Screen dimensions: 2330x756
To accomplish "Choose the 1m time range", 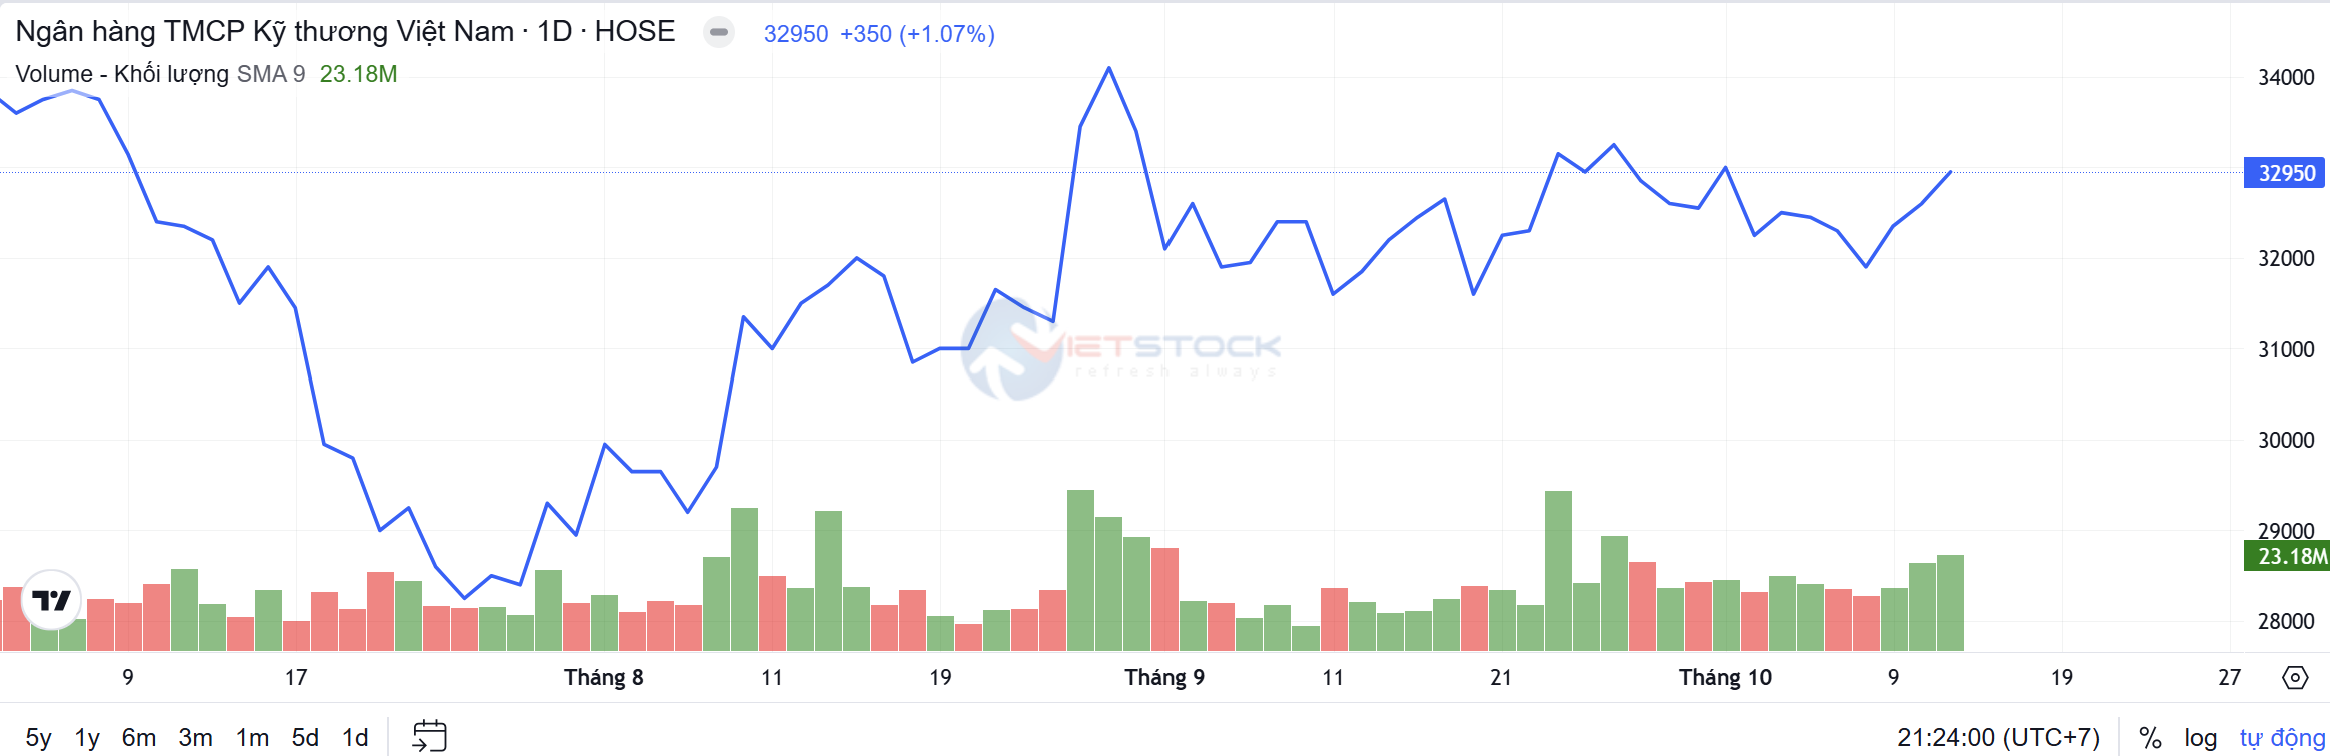I will point(252,738).
